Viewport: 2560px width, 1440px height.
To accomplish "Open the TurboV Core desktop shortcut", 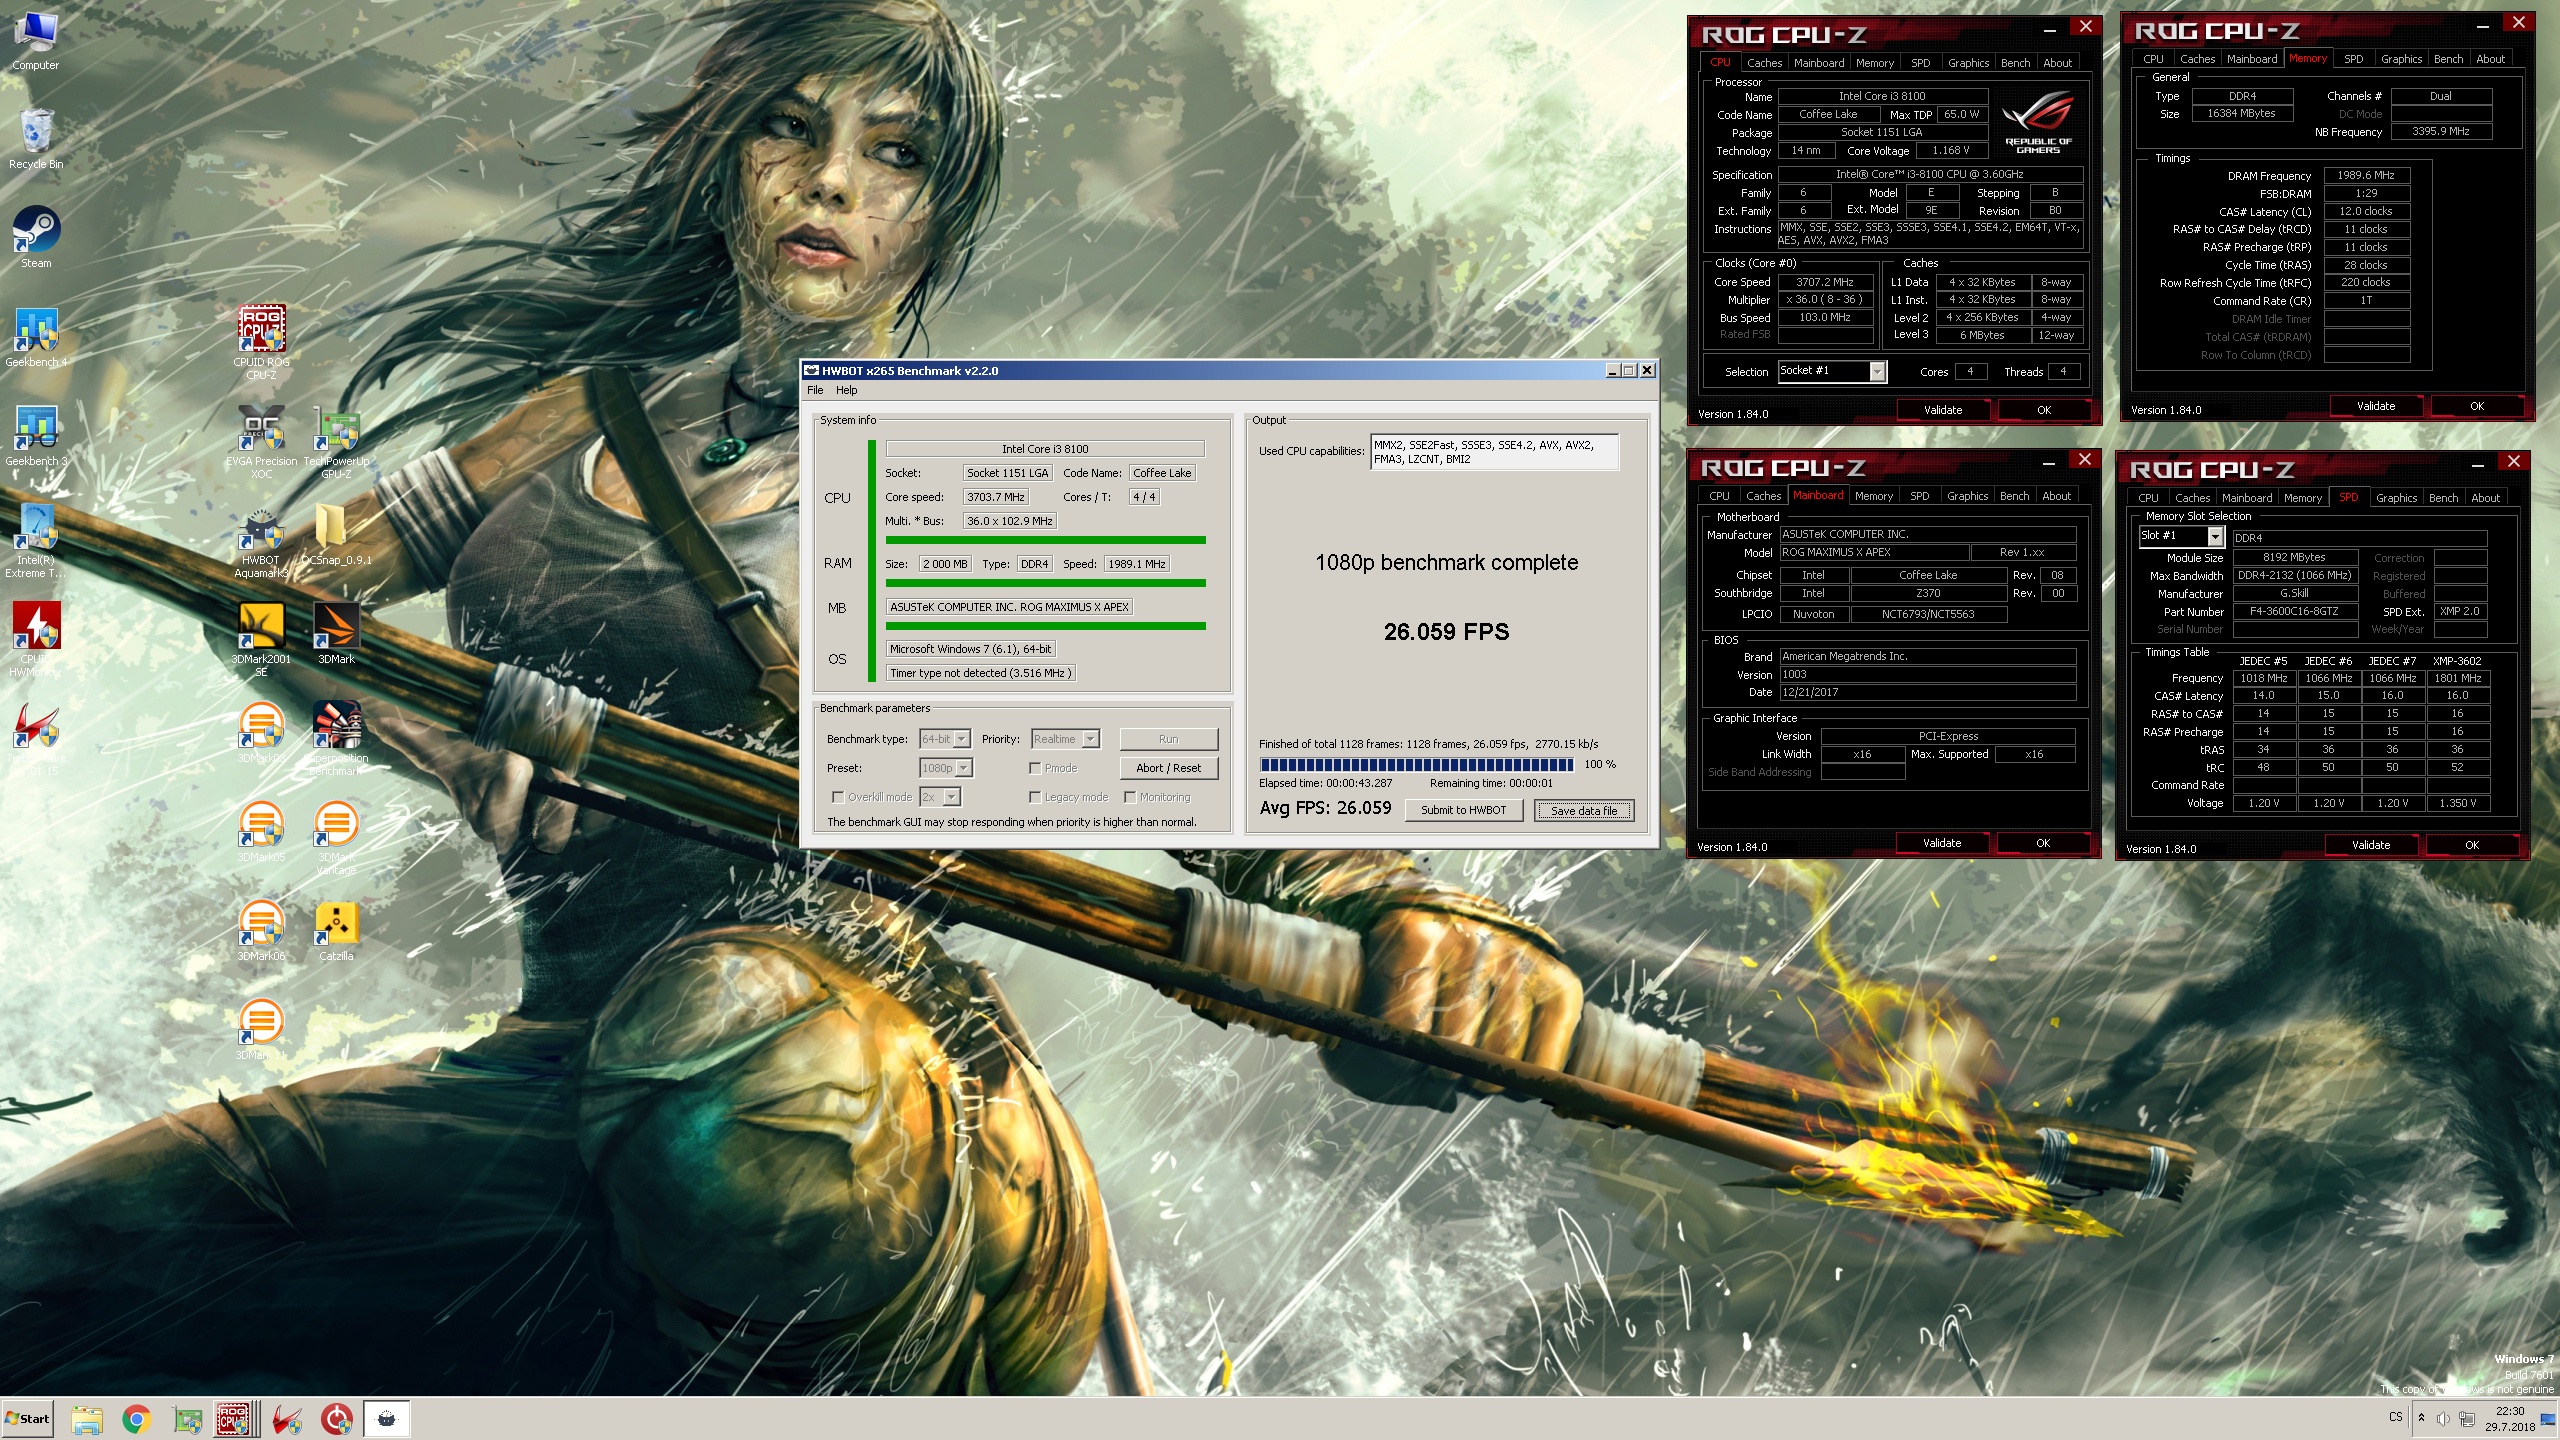I will pos(36,739).
